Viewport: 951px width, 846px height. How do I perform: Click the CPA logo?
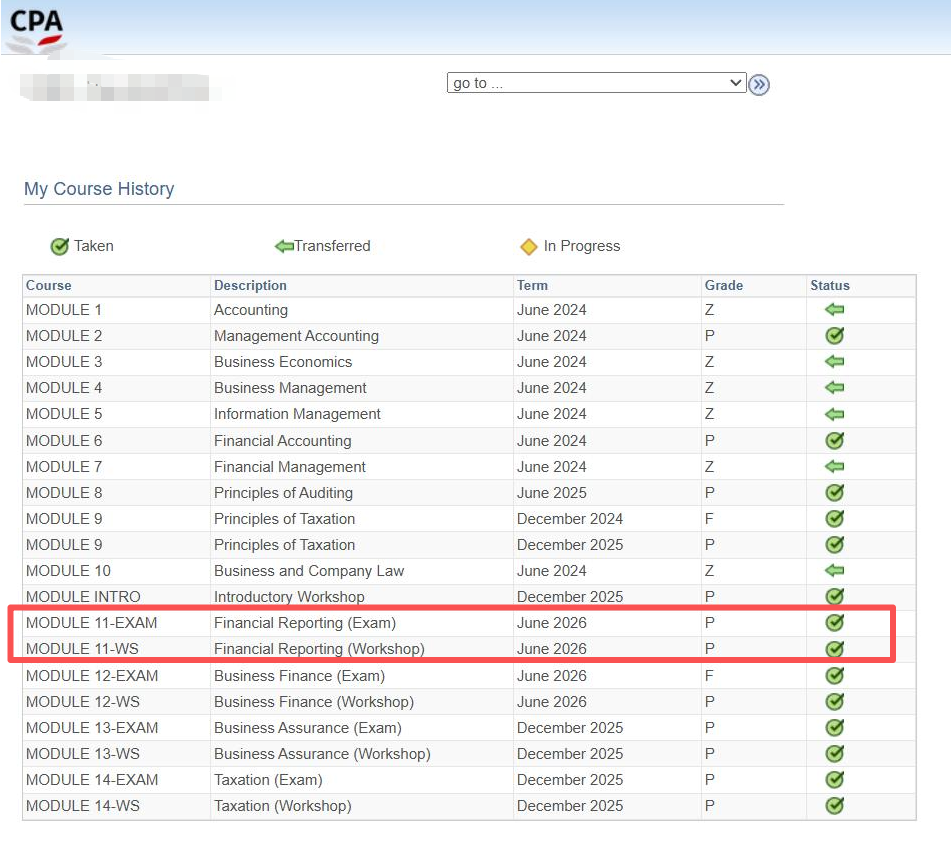click(36, 30)
